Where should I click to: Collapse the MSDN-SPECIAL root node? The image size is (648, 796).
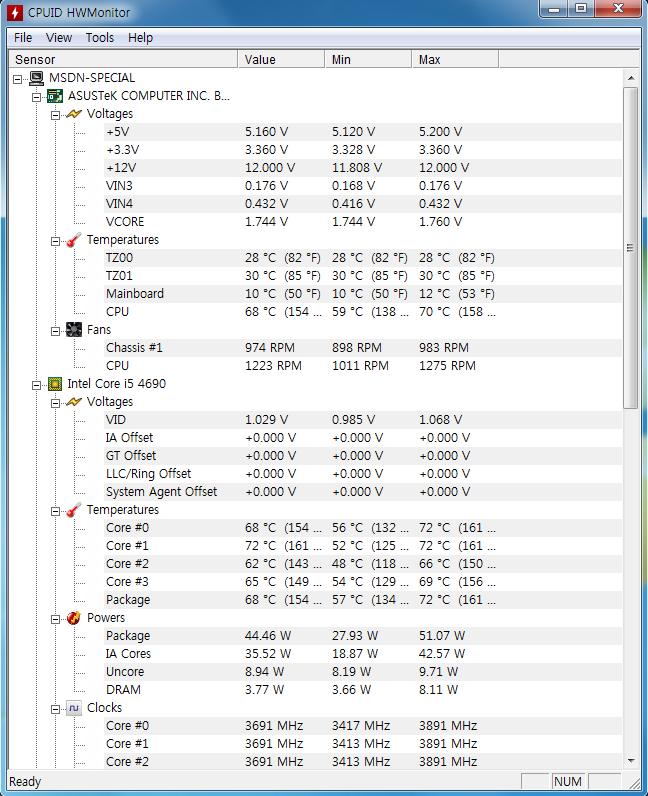tap(19, 78)
